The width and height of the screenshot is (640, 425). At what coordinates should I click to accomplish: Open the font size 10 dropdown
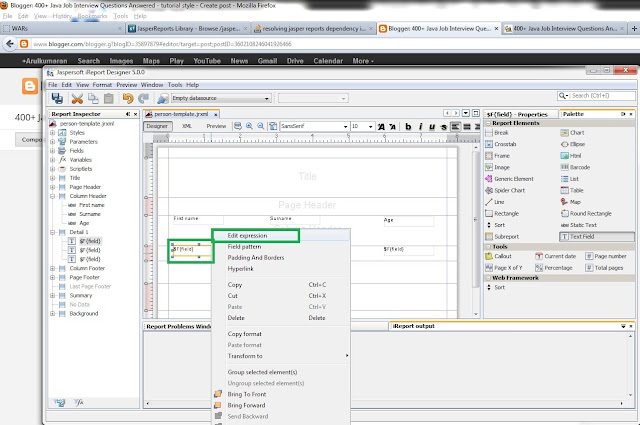362,127
